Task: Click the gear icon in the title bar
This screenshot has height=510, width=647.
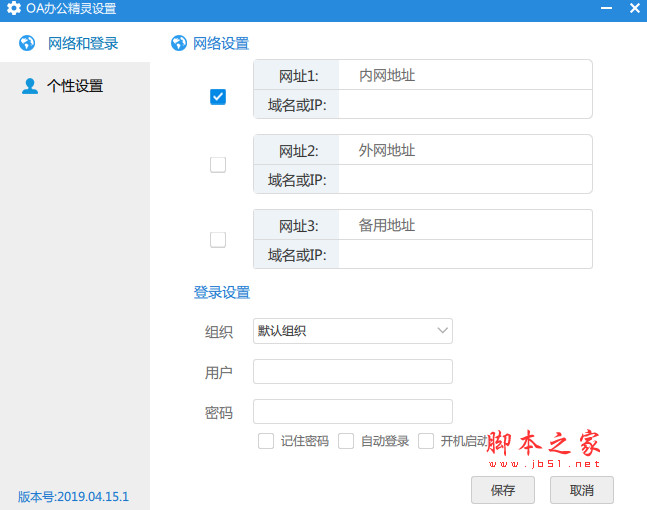Action: point(14,10)
